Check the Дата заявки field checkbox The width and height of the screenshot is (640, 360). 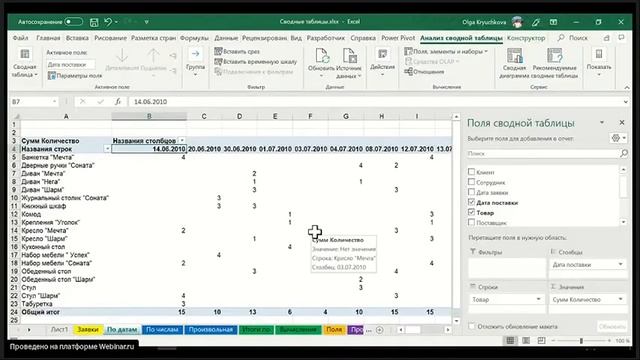tap(471, 192)
